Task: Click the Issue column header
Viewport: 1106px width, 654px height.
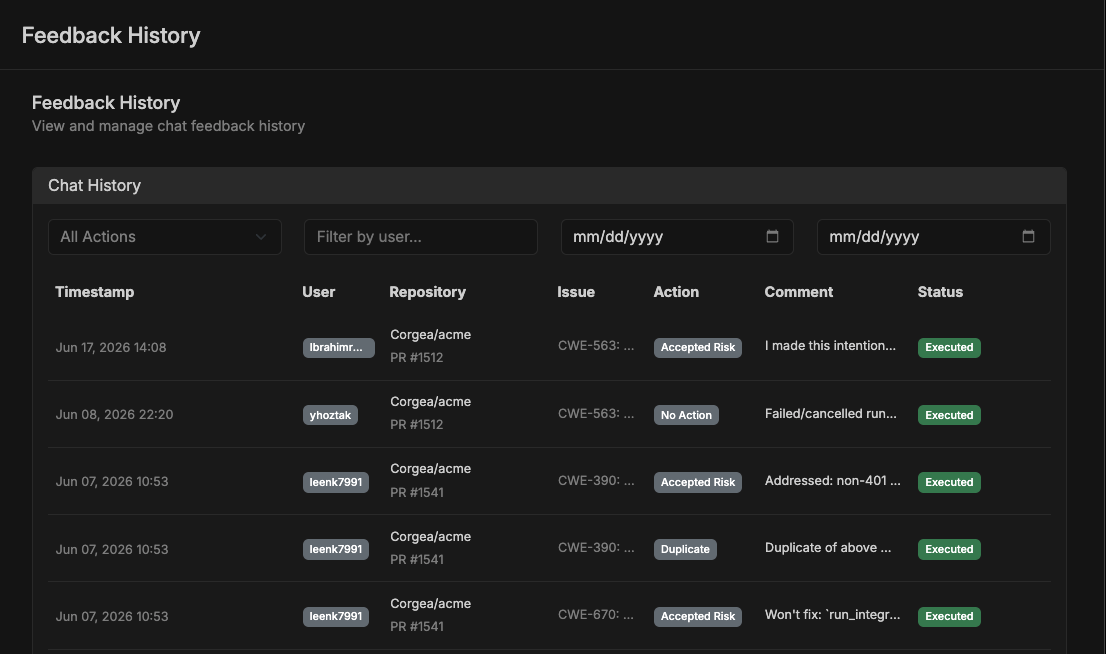Action: coord(576,292)
